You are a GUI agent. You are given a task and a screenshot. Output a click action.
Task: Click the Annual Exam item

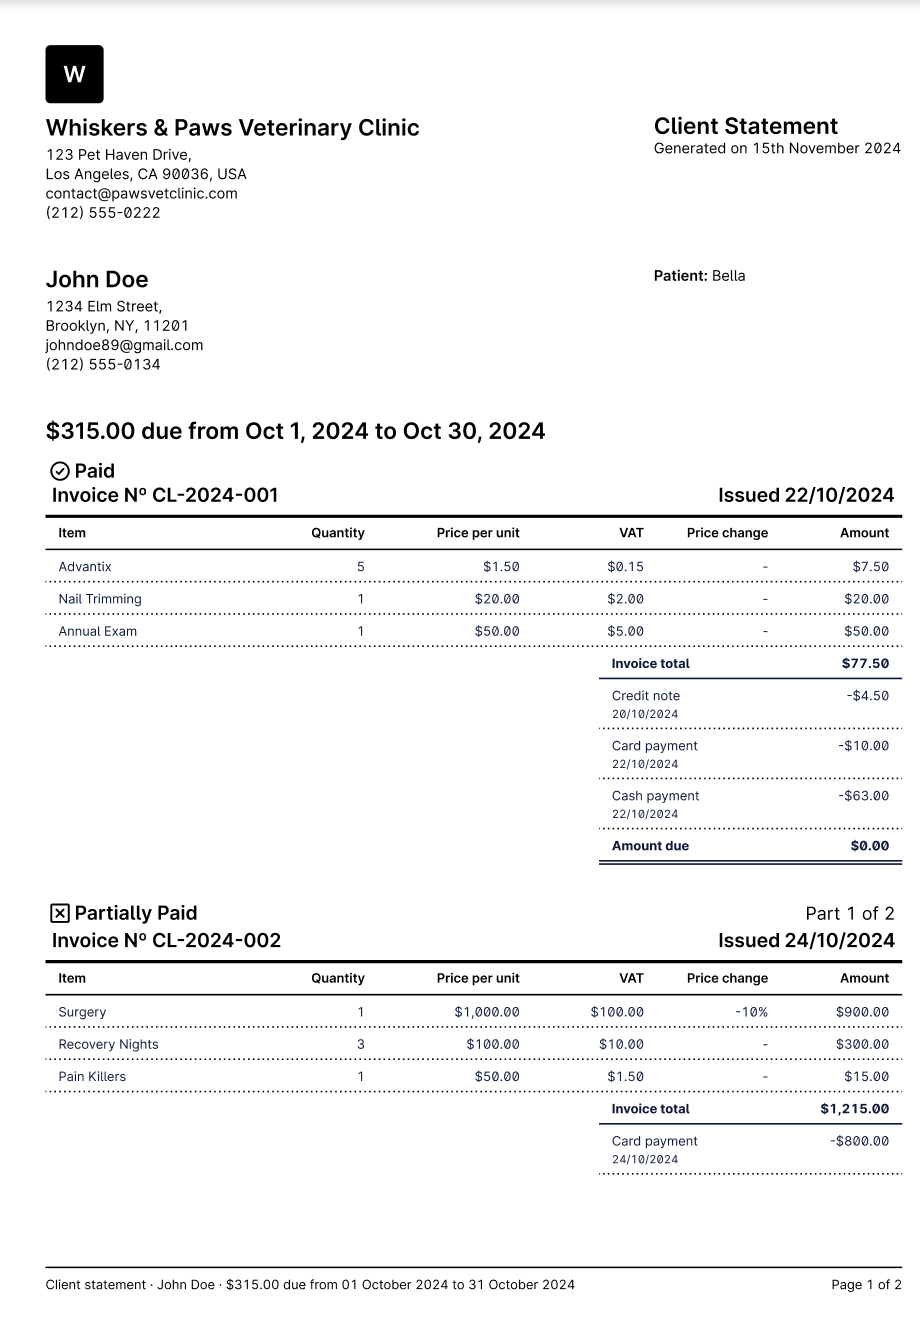(x=97, y=631)
